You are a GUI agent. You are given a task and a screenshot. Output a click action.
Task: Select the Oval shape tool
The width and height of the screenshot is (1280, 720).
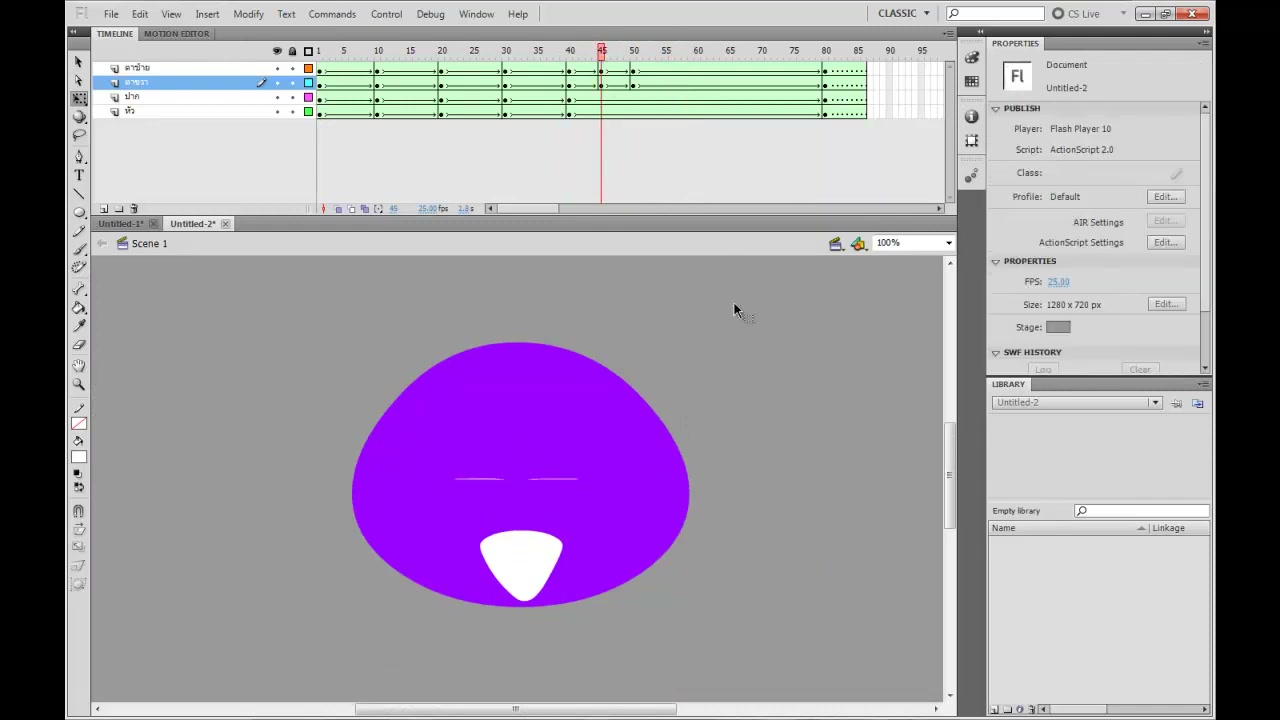pos(79,212)
